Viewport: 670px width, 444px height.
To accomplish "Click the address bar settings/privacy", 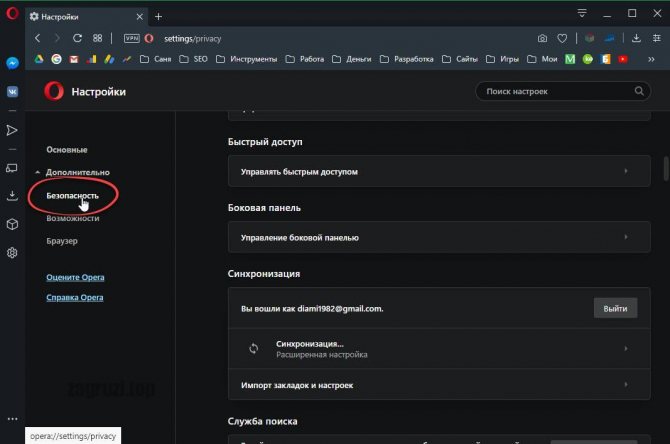I will 193,38.
